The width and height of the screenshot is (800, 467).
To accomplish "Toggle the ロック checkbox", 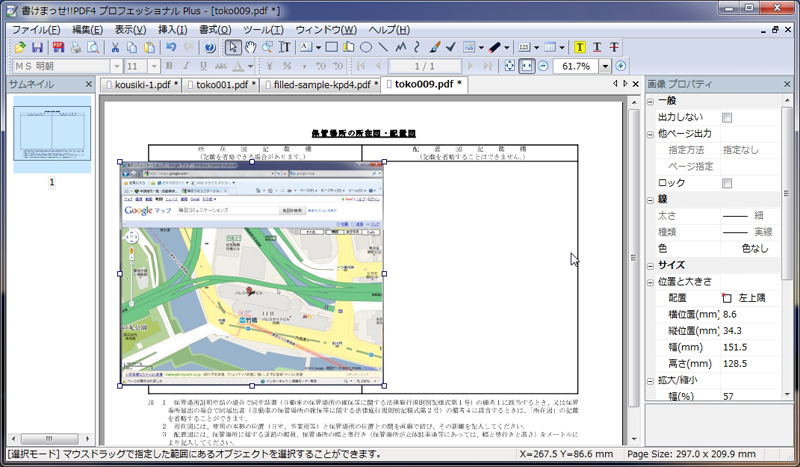I will (727, 183).
